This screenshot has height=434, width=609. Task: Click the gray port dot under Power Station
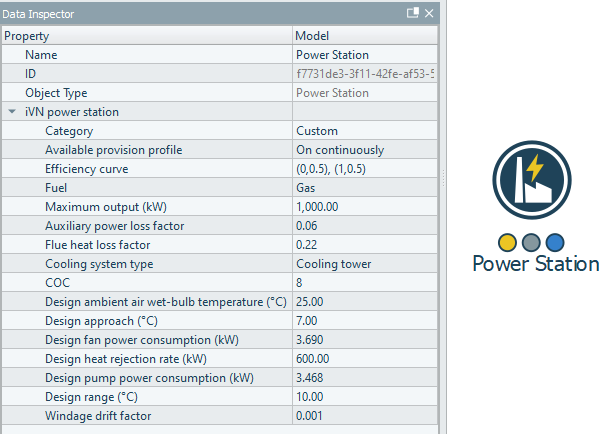531,242
